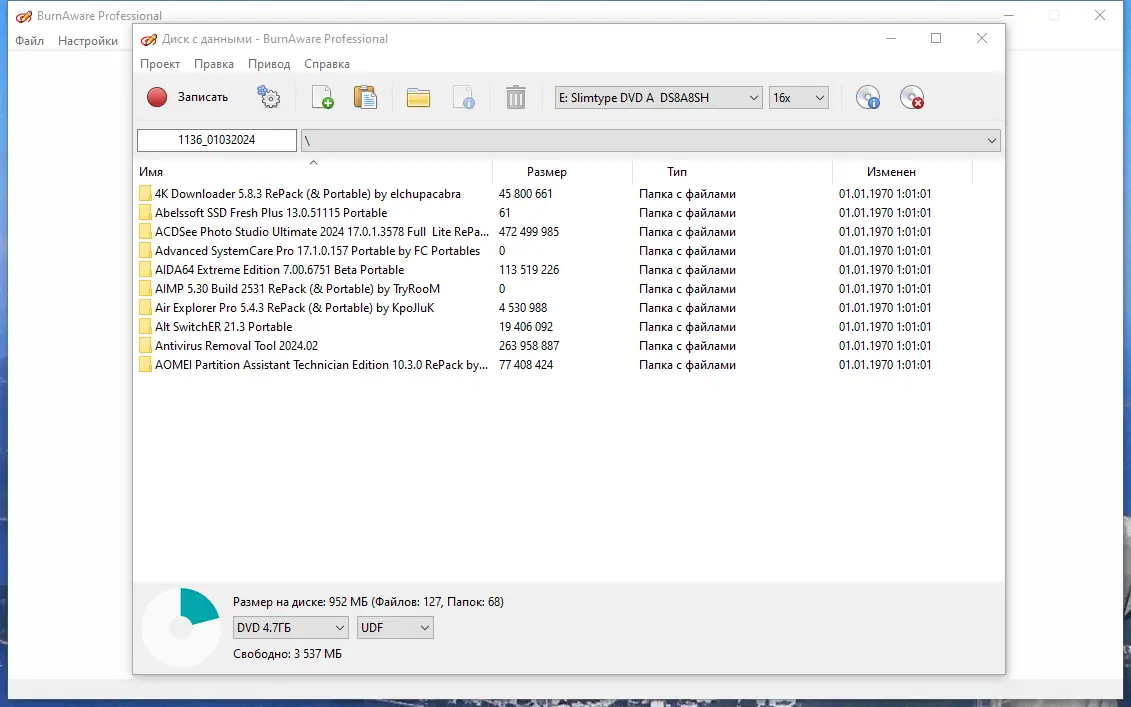The height and width of the screenshot is (707, 1131).
Task: Click size value 45 800 661
Action: click(525, 193)
